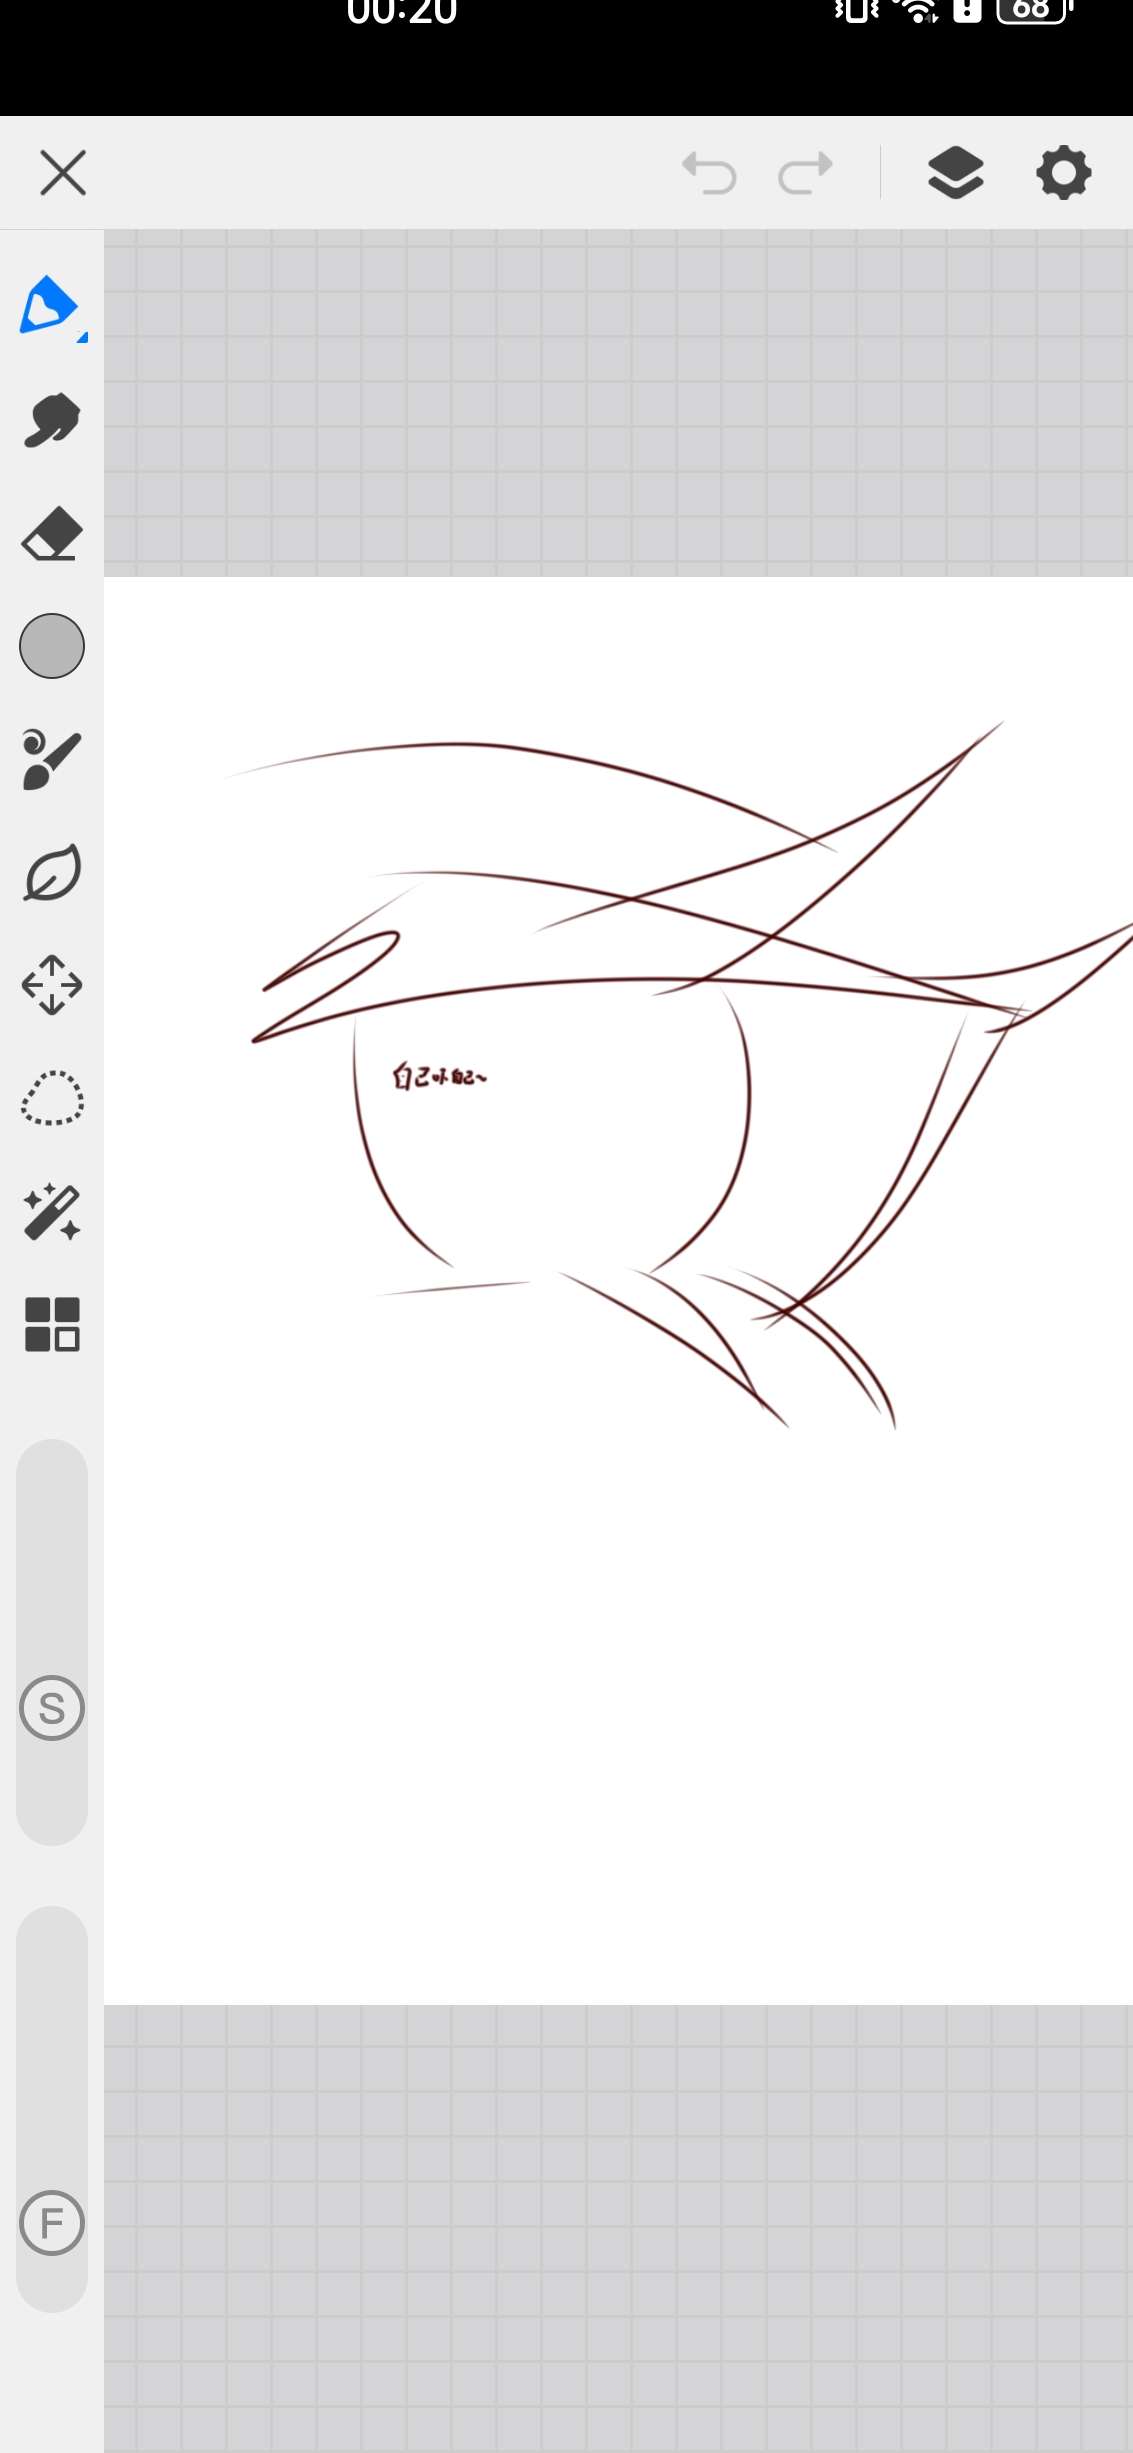Select the Magic Wand tool with sparkles

point(52,1212)
